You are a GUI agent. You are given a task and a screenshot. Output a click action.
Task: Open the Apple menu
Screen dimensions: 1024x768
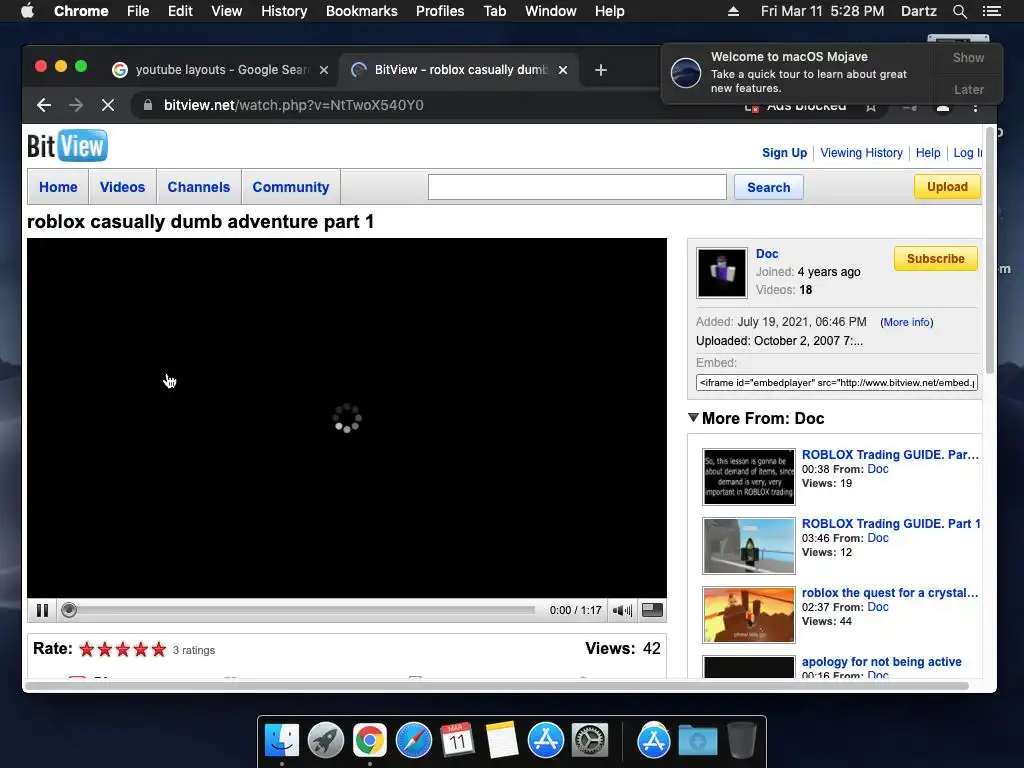[27, 11]
